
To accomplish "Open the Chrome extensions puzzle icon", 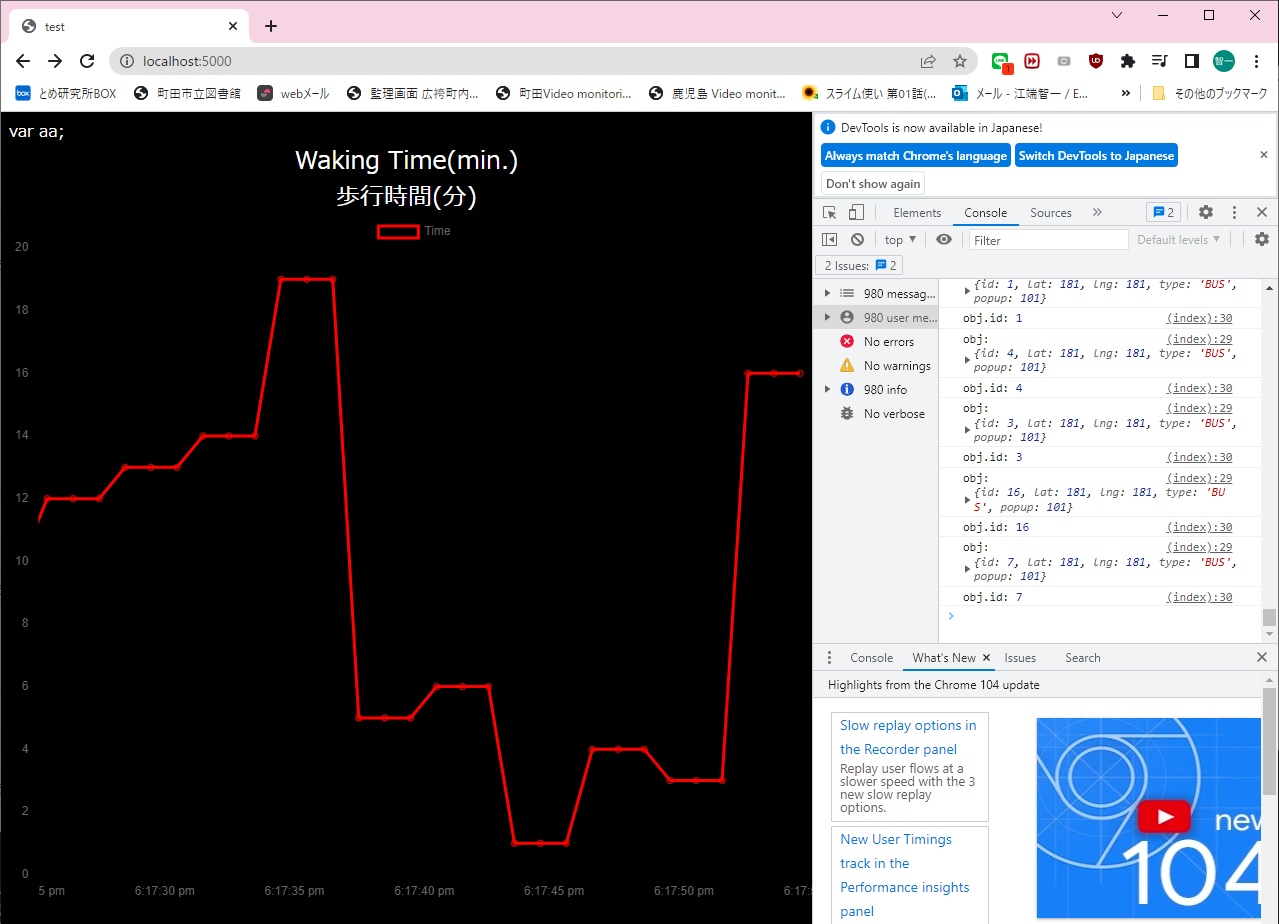I will 1128,61.
